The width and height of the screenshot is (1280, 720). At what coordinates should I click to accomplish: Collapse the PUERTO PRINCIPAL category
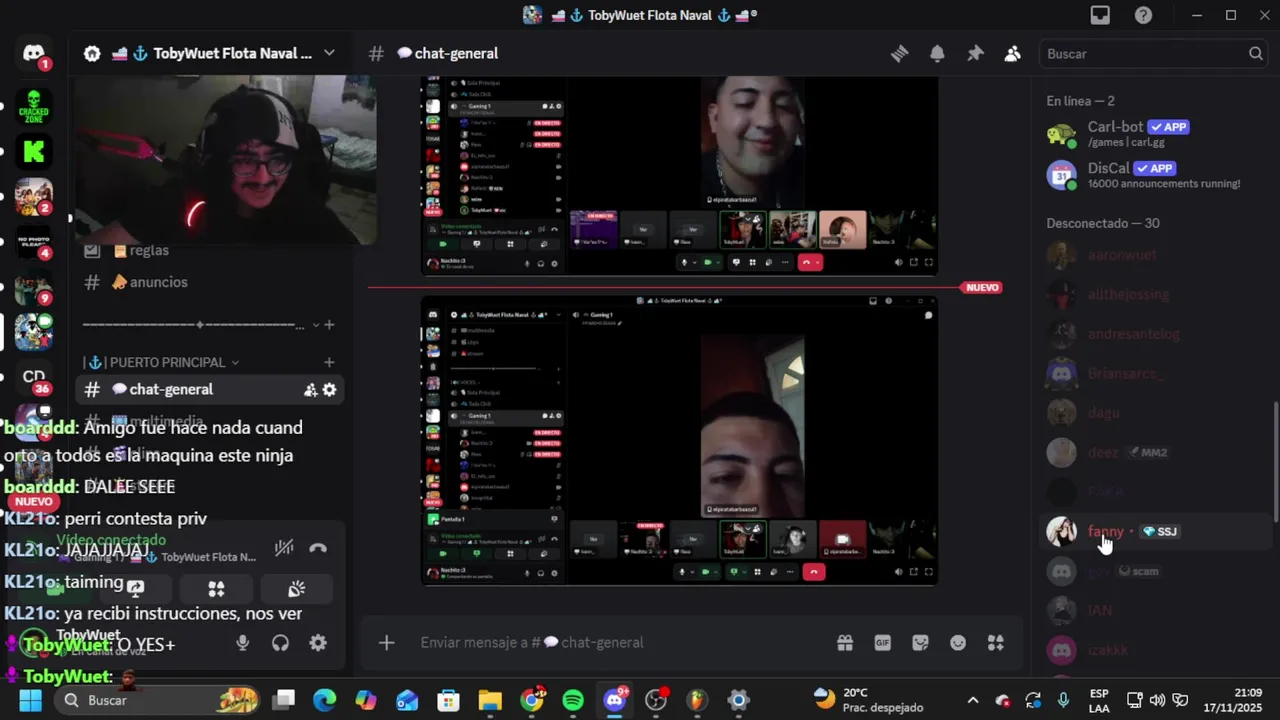(x=235, y=362)
